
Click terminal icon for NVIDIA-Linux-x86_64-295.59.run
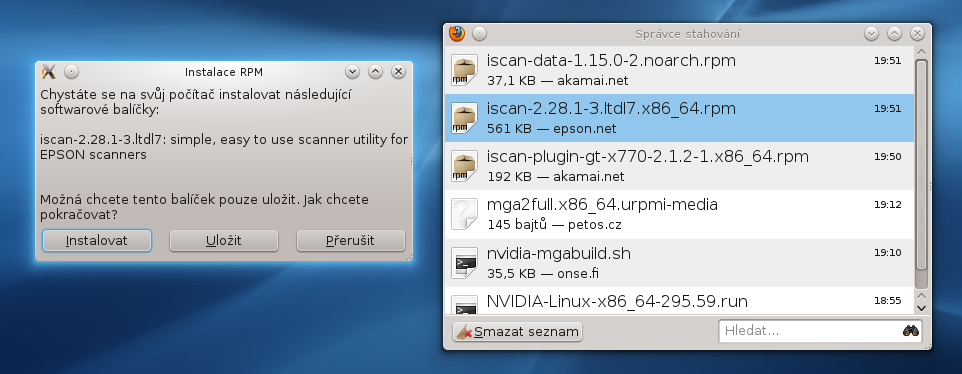464,305
